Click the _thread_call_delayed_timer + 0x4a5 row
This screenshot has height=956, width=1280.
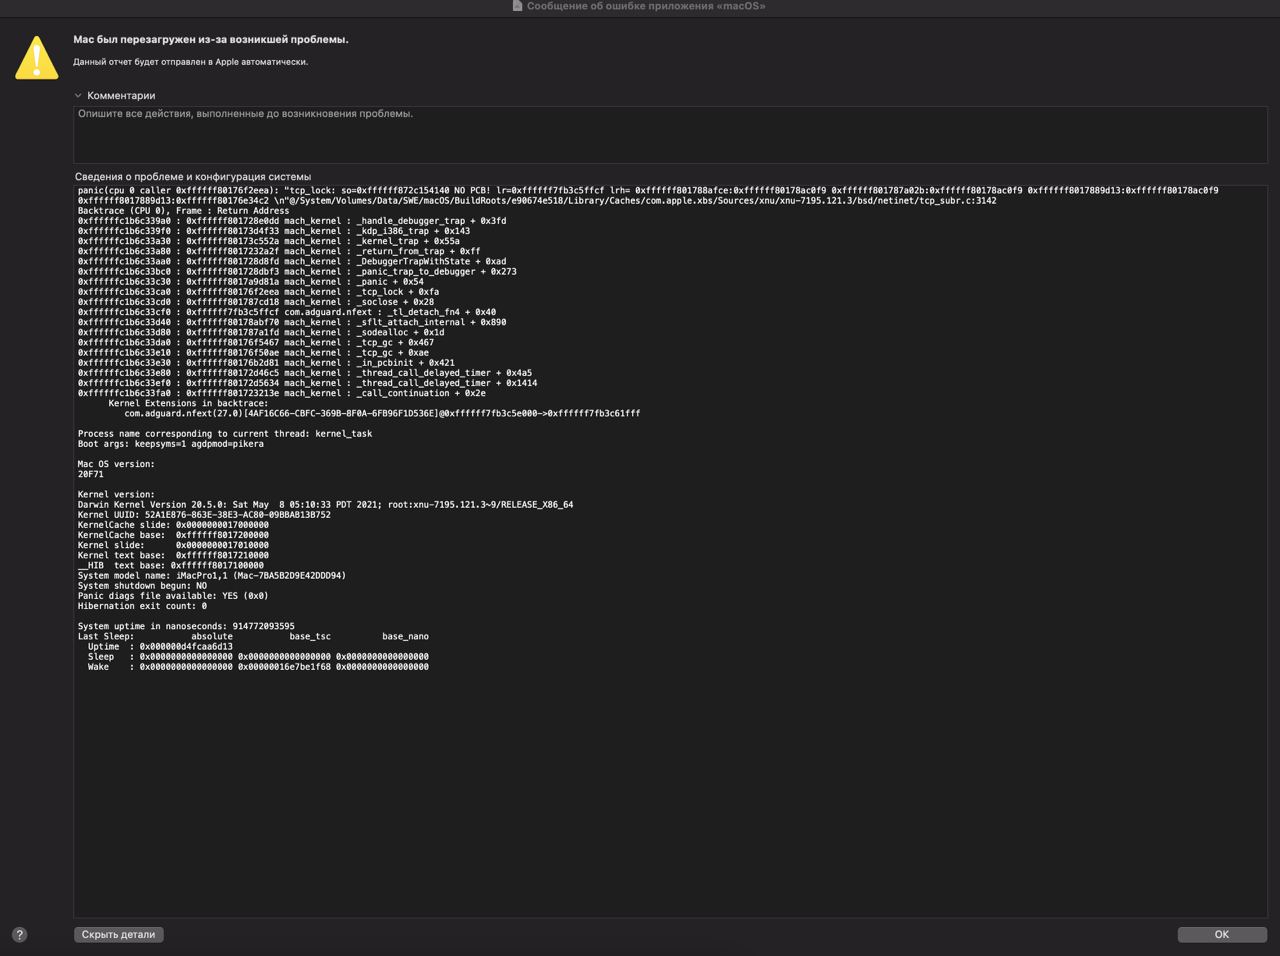click(x=305, y=373)
